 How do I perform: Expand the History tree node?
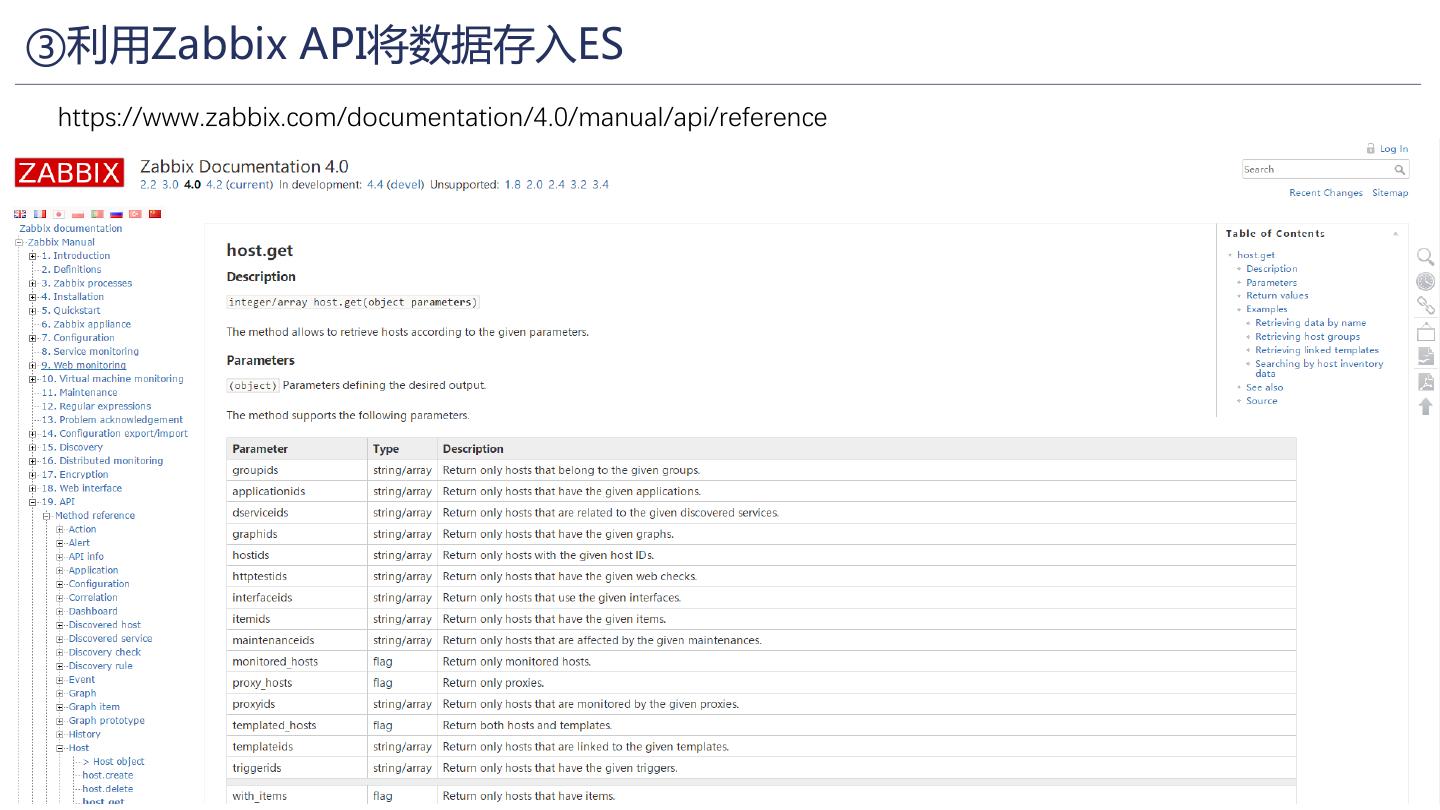(x=60, y=734)
